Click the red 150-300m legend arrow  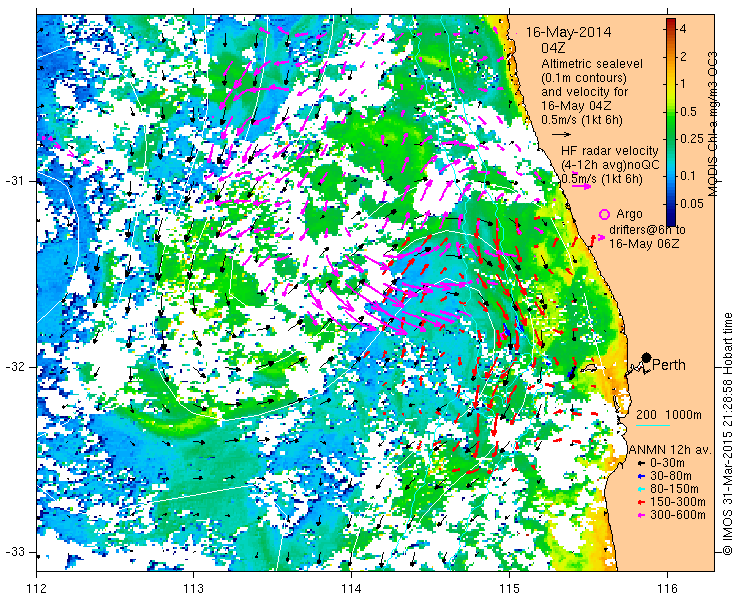click(x=640, y=502)
